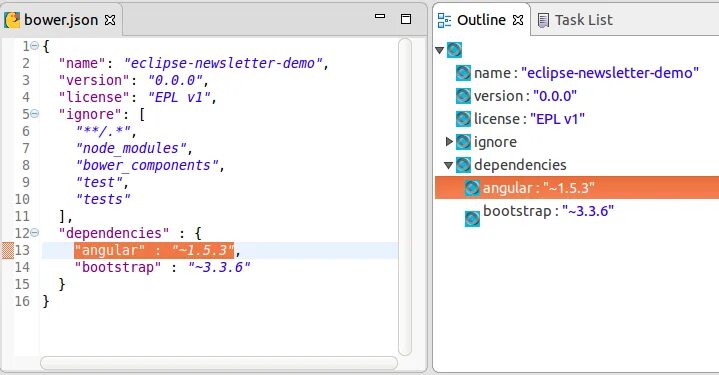Close the Outline view
The width and height of the screenshot is (719, 375).
coord(518,20)
